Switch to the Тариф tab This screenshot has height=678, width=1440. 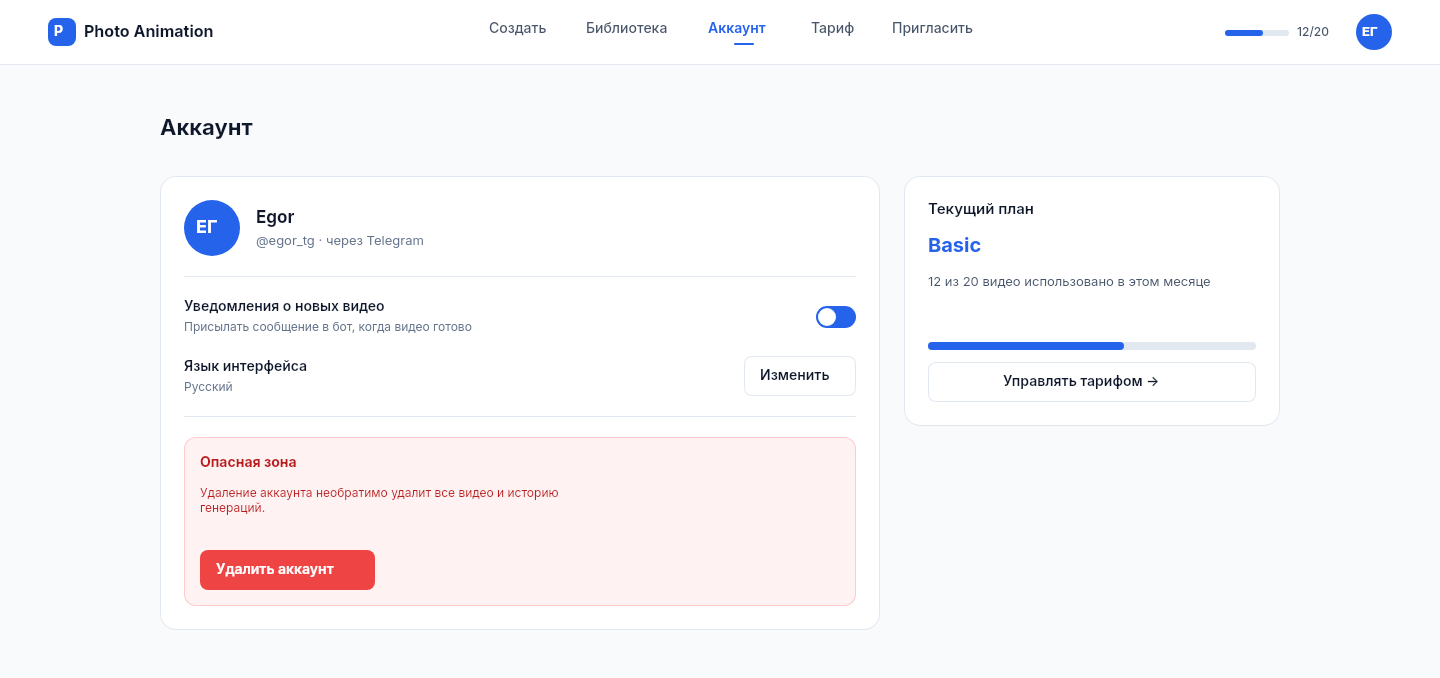832,28
